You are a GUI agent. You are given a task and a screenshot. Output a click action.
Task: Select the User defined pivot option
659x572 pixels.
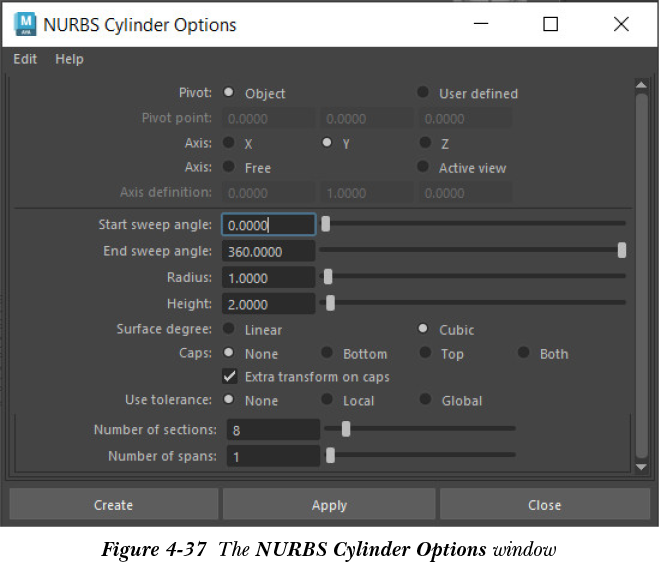424,93
